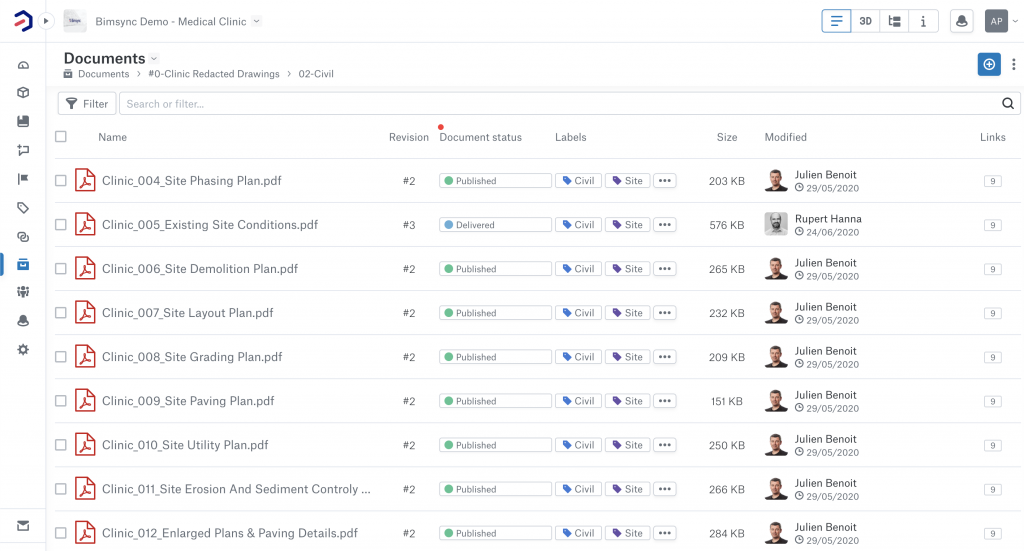Open the tree structure view icon
1024x551 pixels.
[895, 21]
